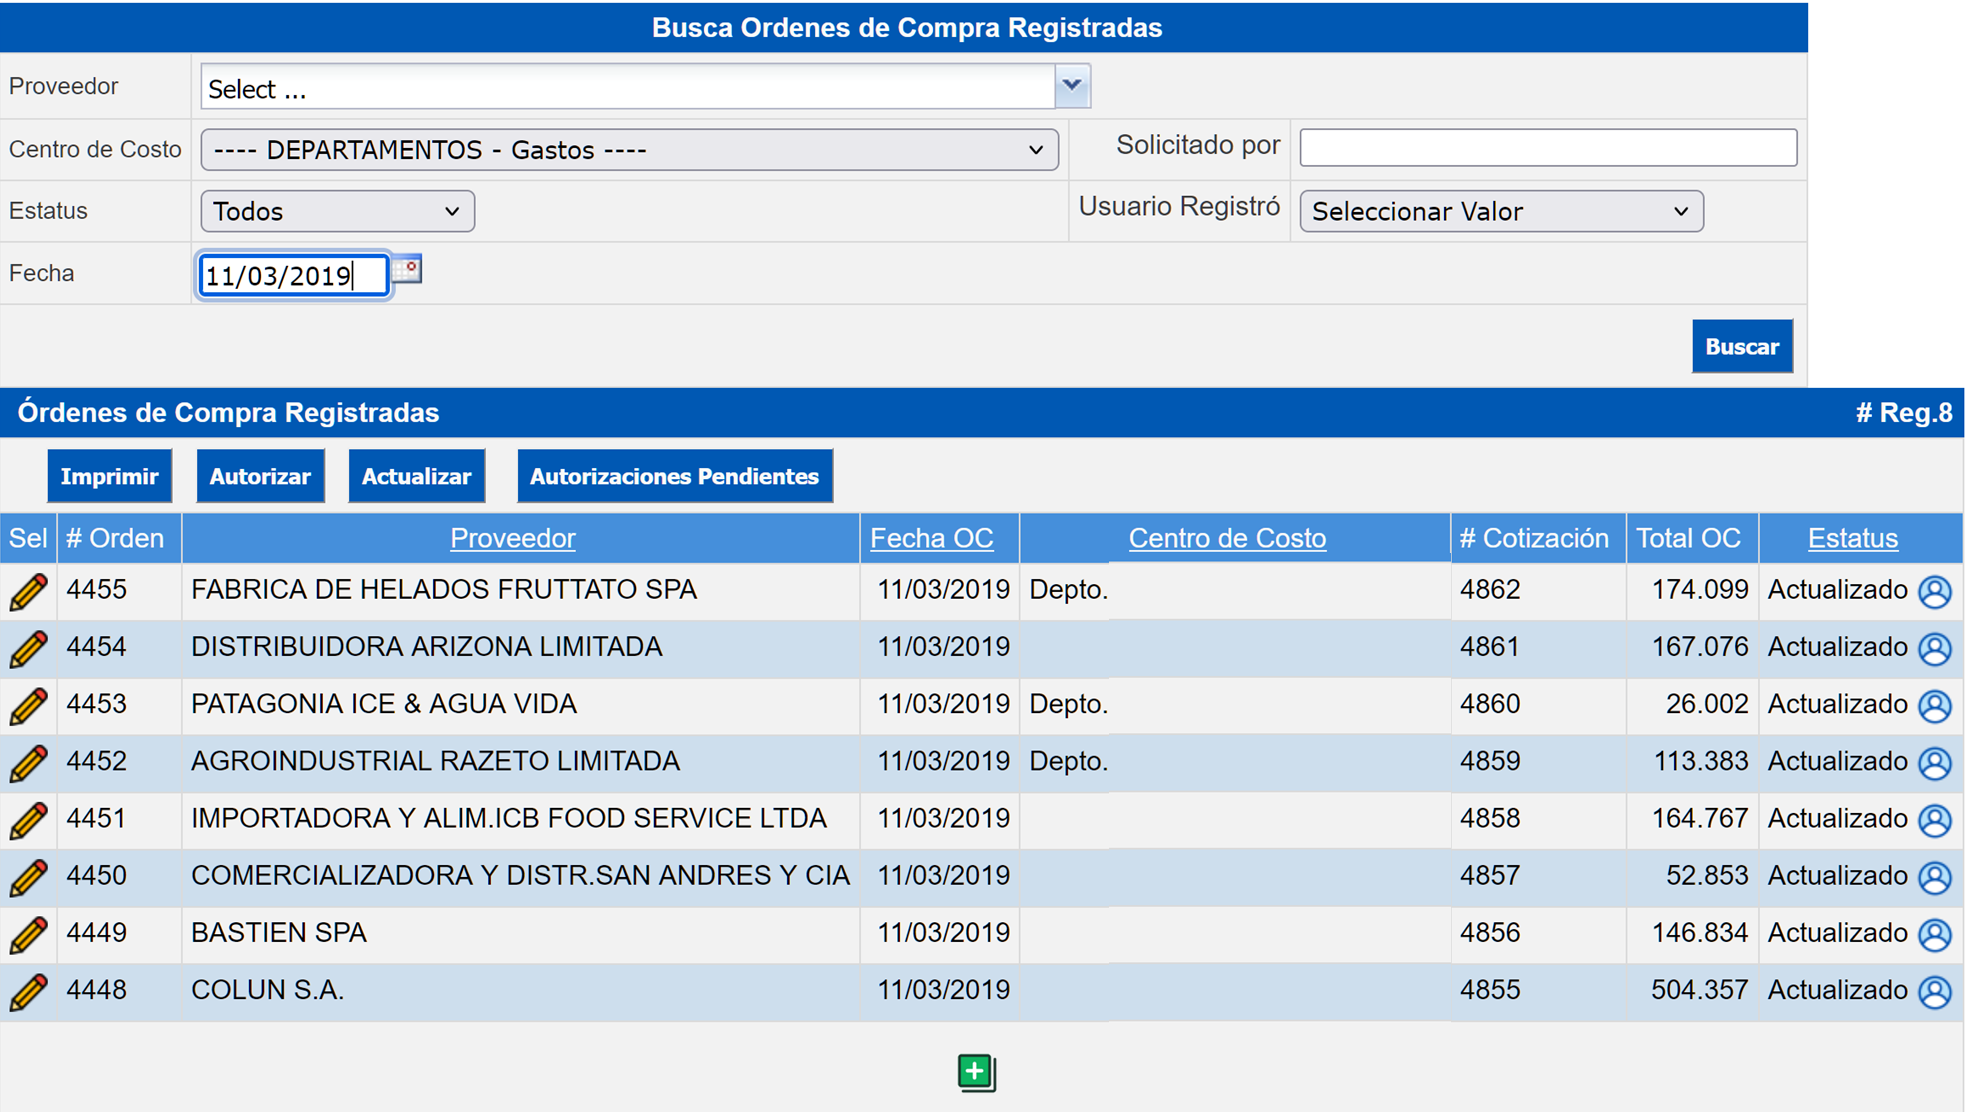Click total value 504.357

point(1699,989)
